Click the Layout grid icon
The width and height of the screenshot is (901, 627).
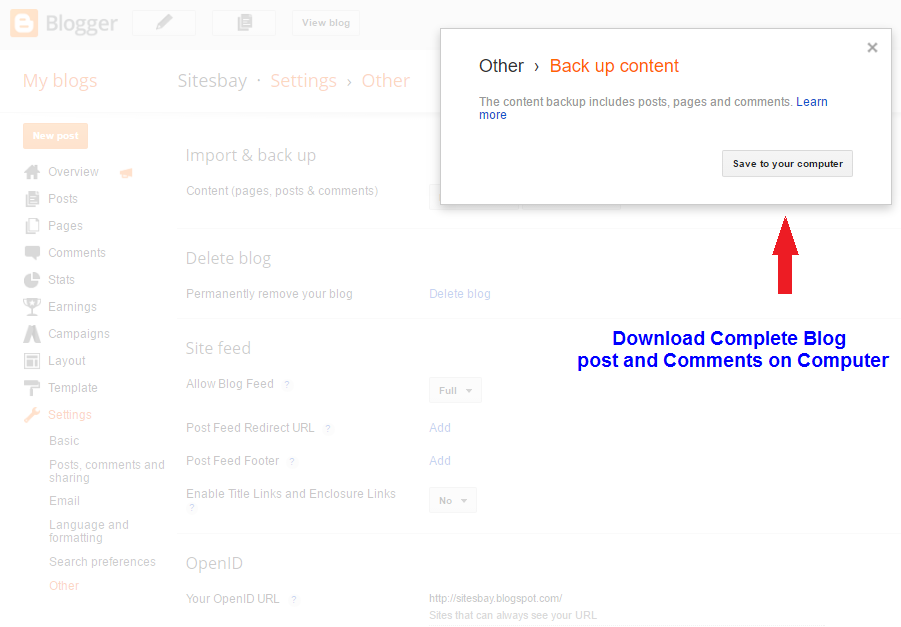point(32,361)
